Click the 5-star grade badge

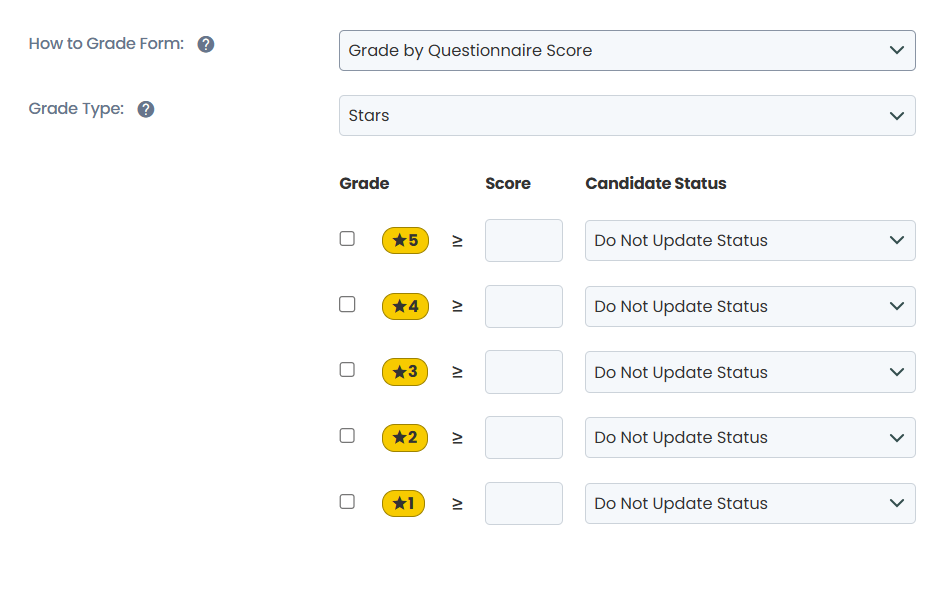click(x=406, y=241)
